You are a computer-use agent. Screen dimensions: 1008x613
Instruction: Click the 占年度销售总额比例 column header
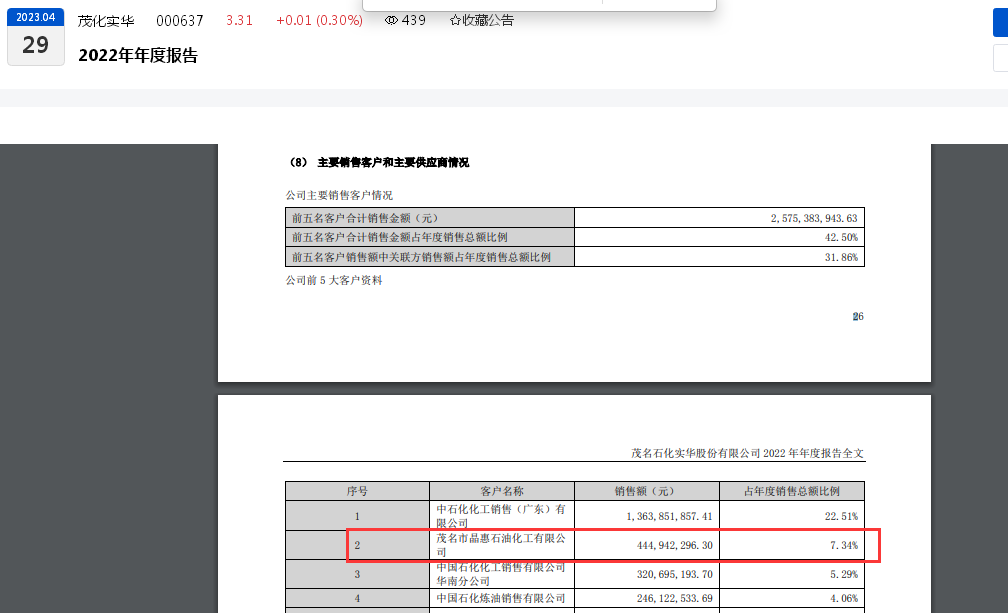coord(792,492)
